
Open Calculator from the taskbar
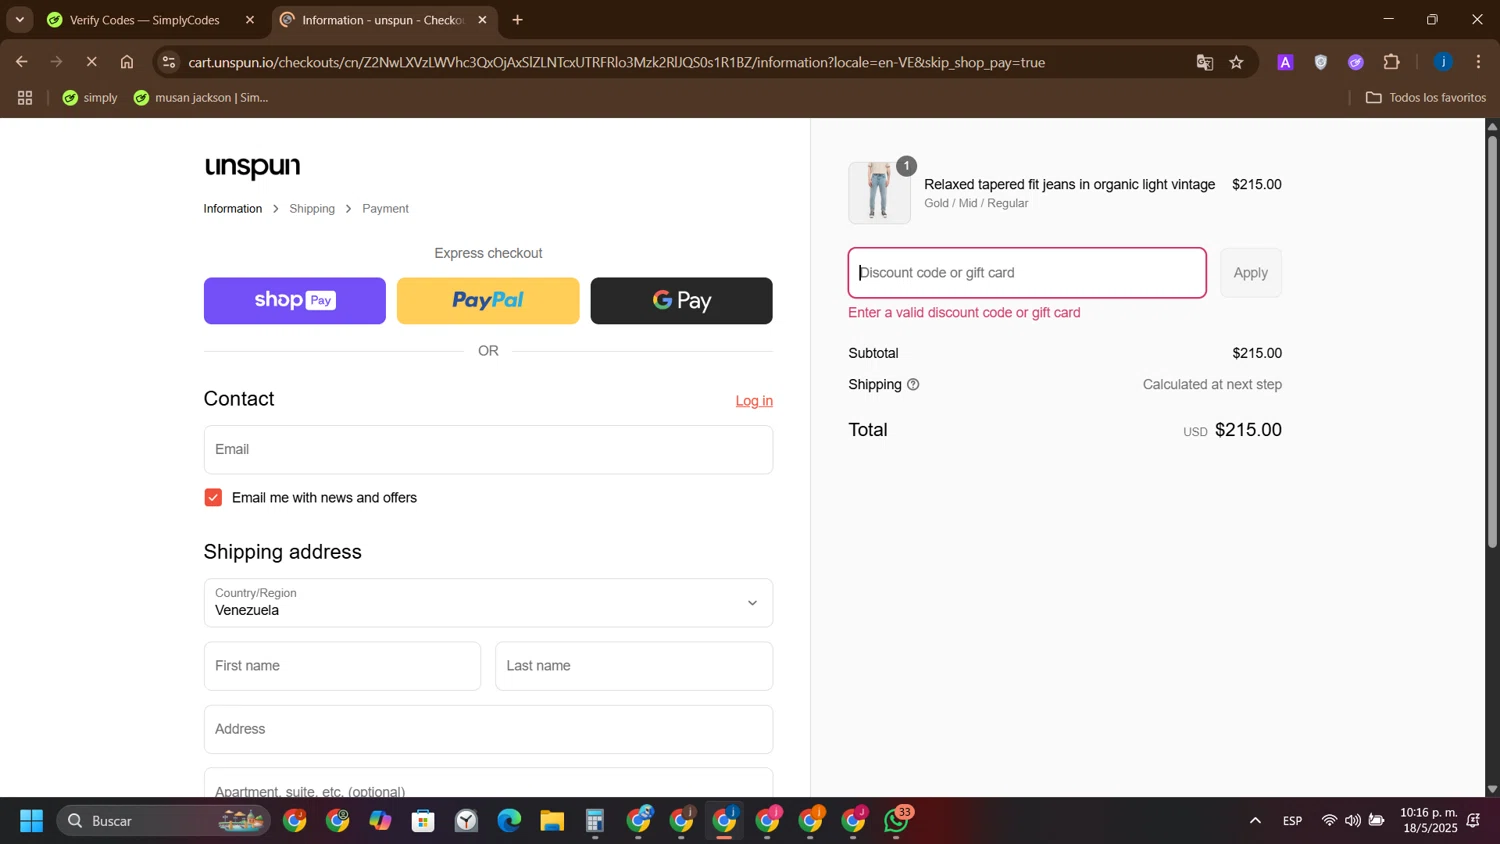[x=595, y=821]
